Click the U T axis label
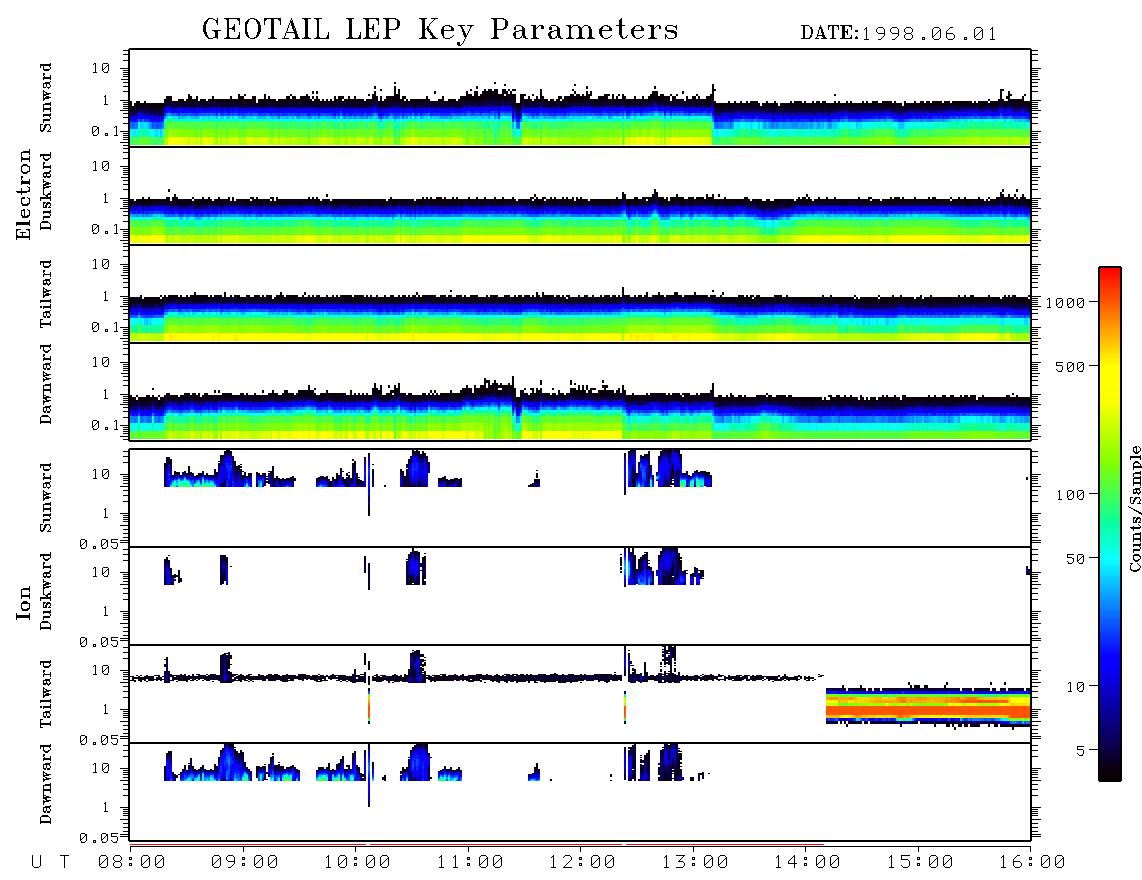Image resolution: width=1142 pixels, height=880 pixels. coord(50,863)
